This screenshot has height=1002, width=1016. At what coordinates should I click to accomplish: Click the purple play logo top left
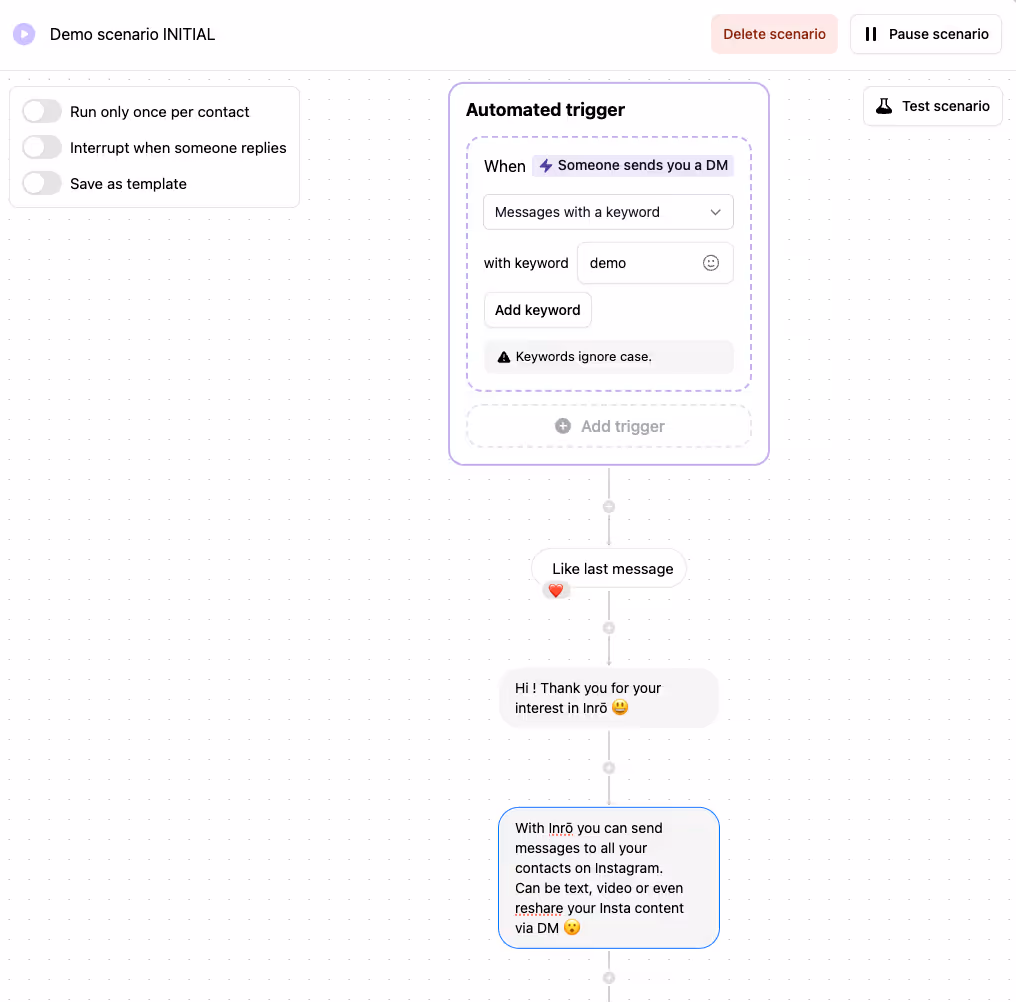[23, 34]
